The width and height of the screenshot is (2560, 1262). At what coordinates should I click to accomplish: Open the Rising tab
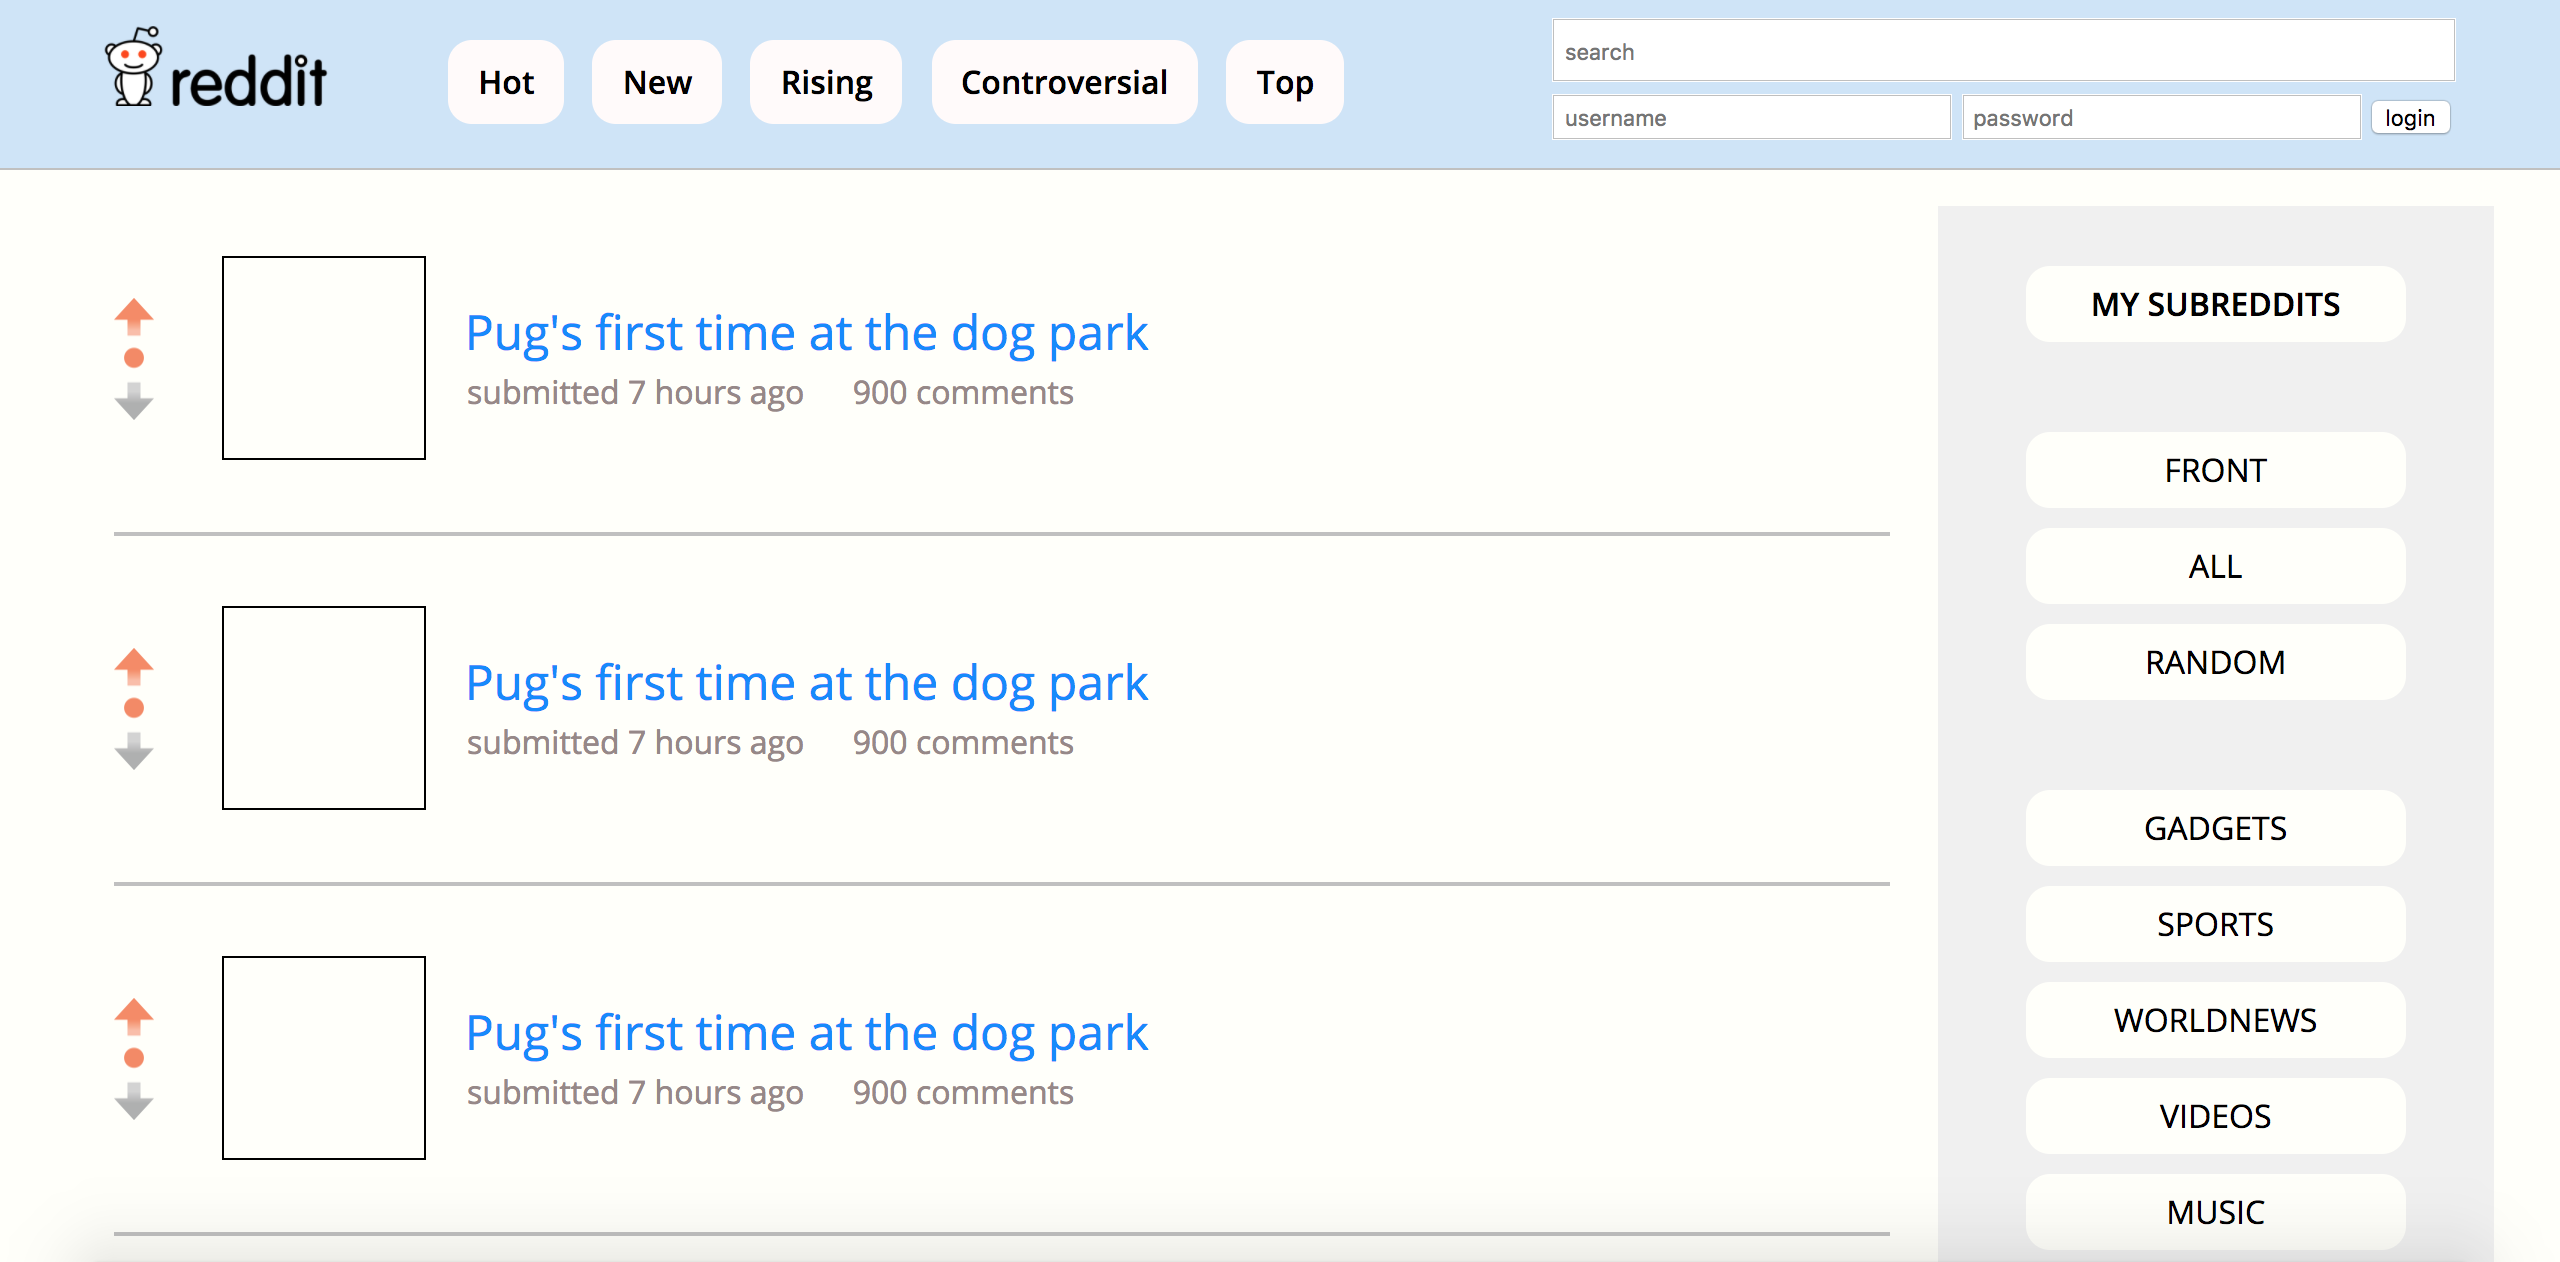tap(826, 82)
